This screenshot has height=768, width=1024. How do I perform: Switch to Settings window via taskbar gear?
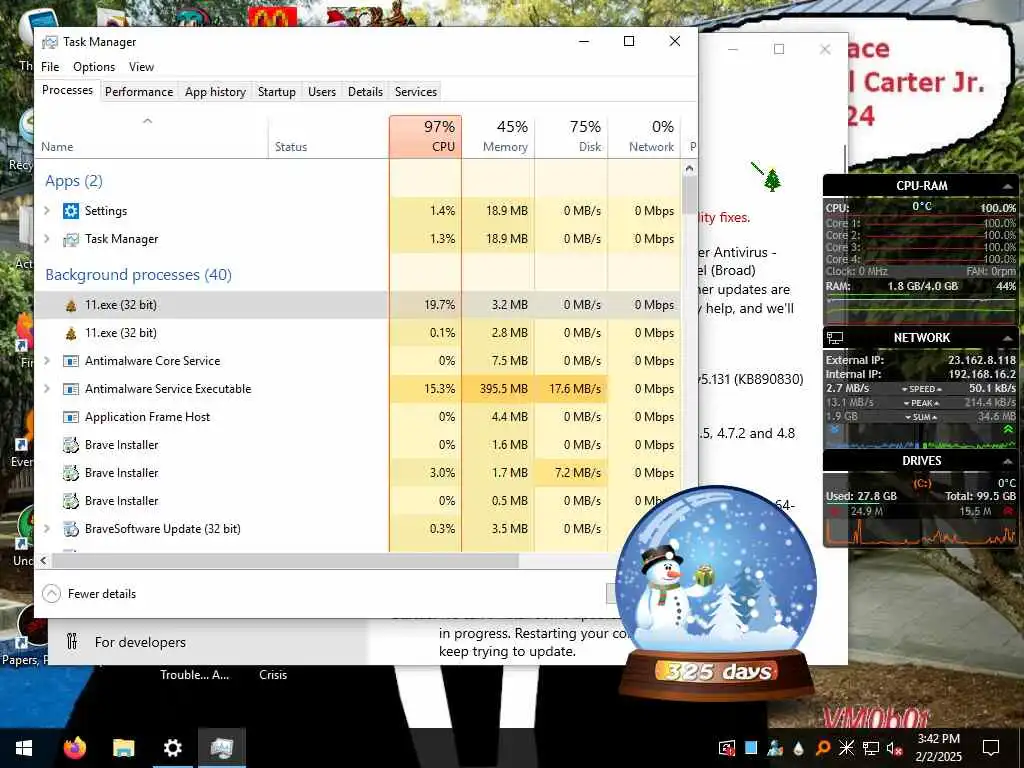(172, 748)
